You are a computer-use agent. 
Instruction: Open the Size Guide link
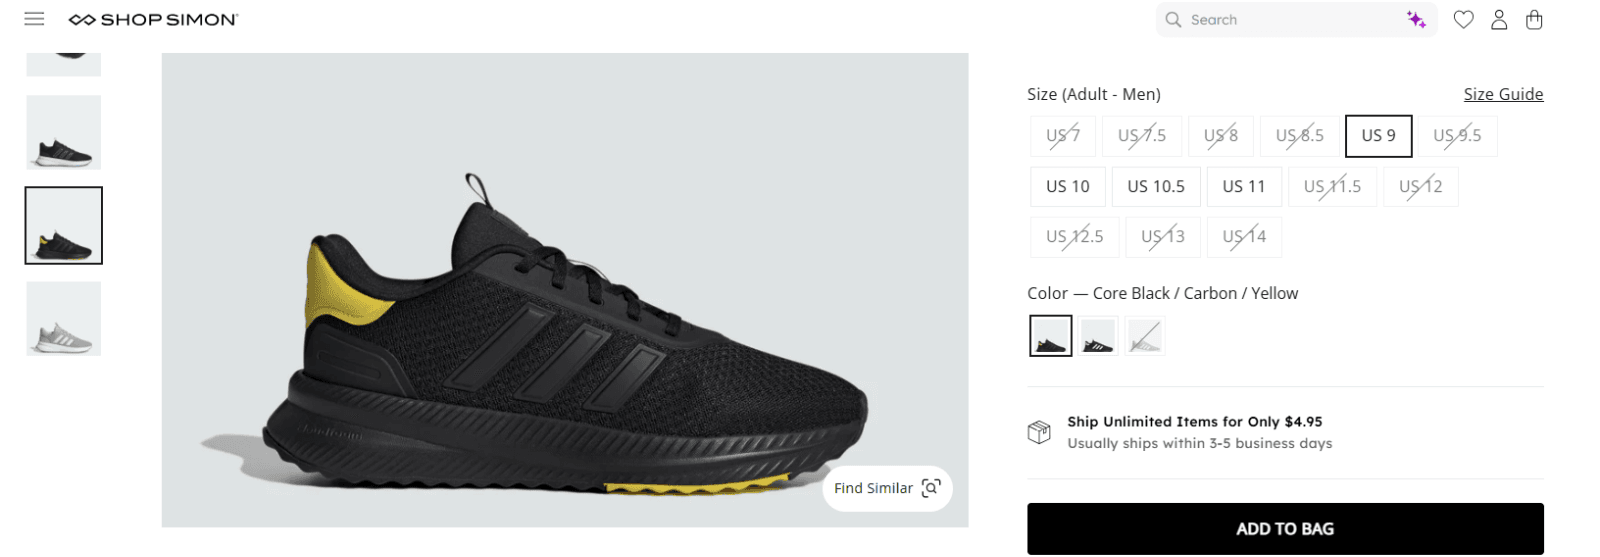pyautogui.click(x=1503, y=94)
